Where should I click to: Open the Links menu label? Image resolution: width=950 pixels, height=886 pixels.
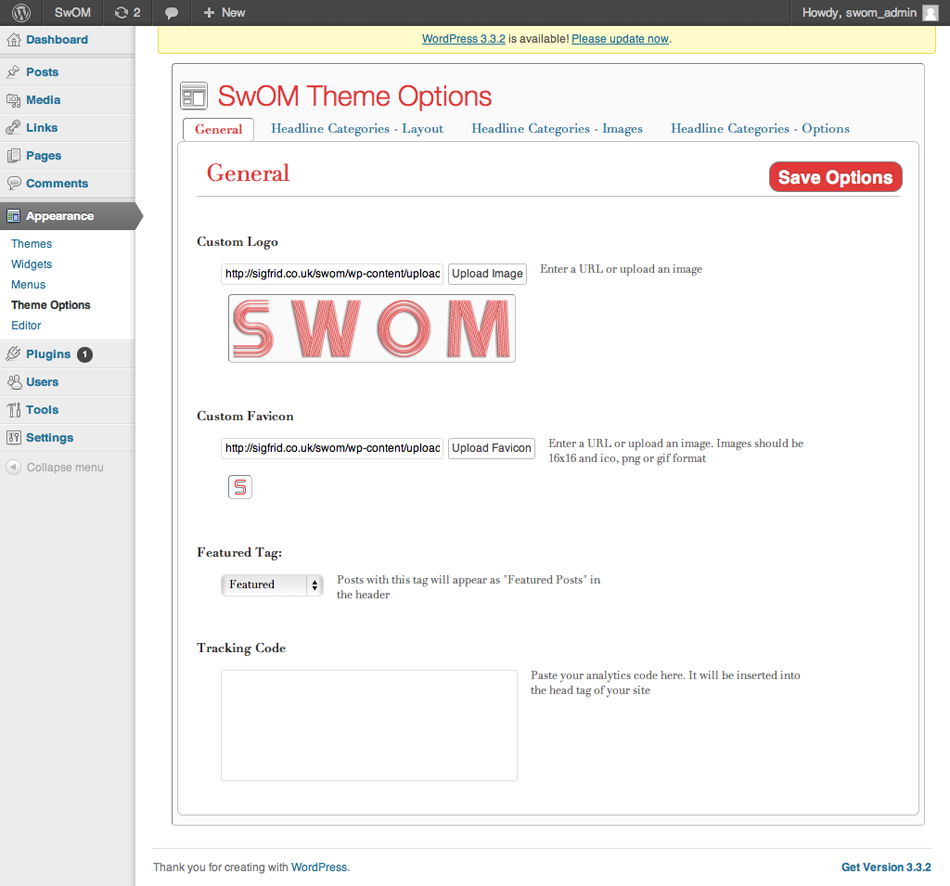[42, 128]
